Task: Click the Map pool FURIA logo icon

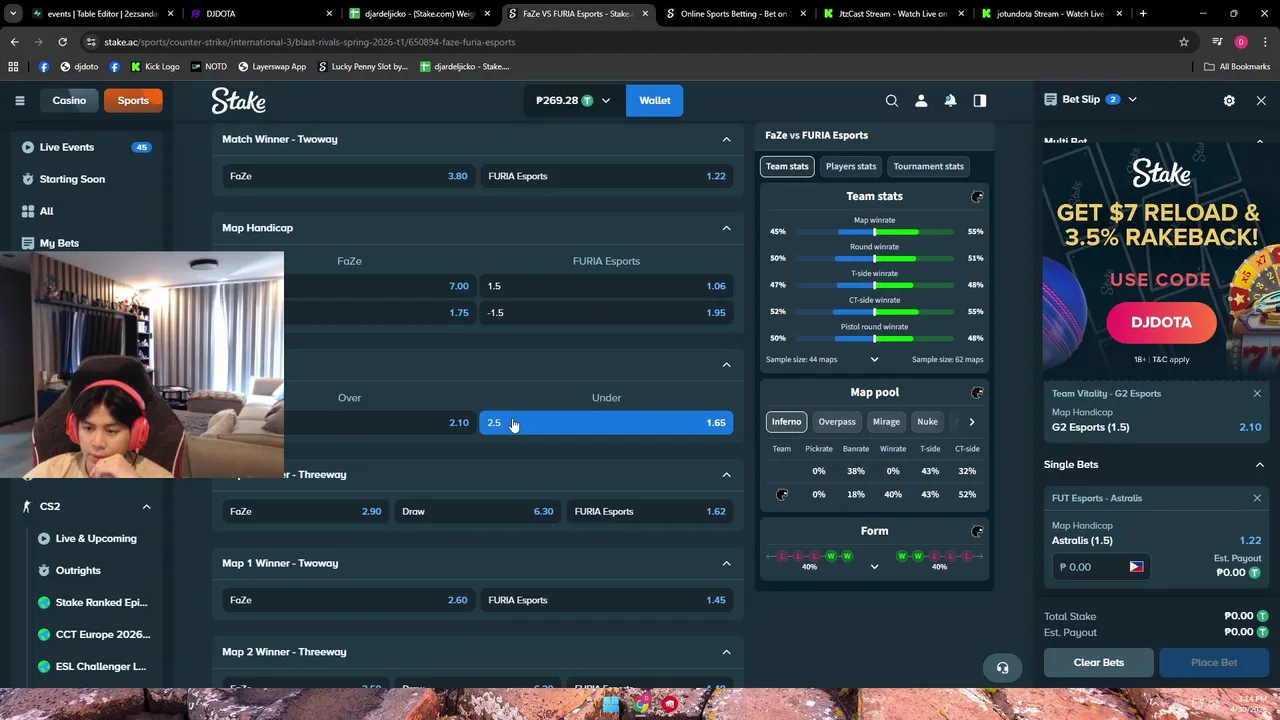Action: [x=977, y=392]
